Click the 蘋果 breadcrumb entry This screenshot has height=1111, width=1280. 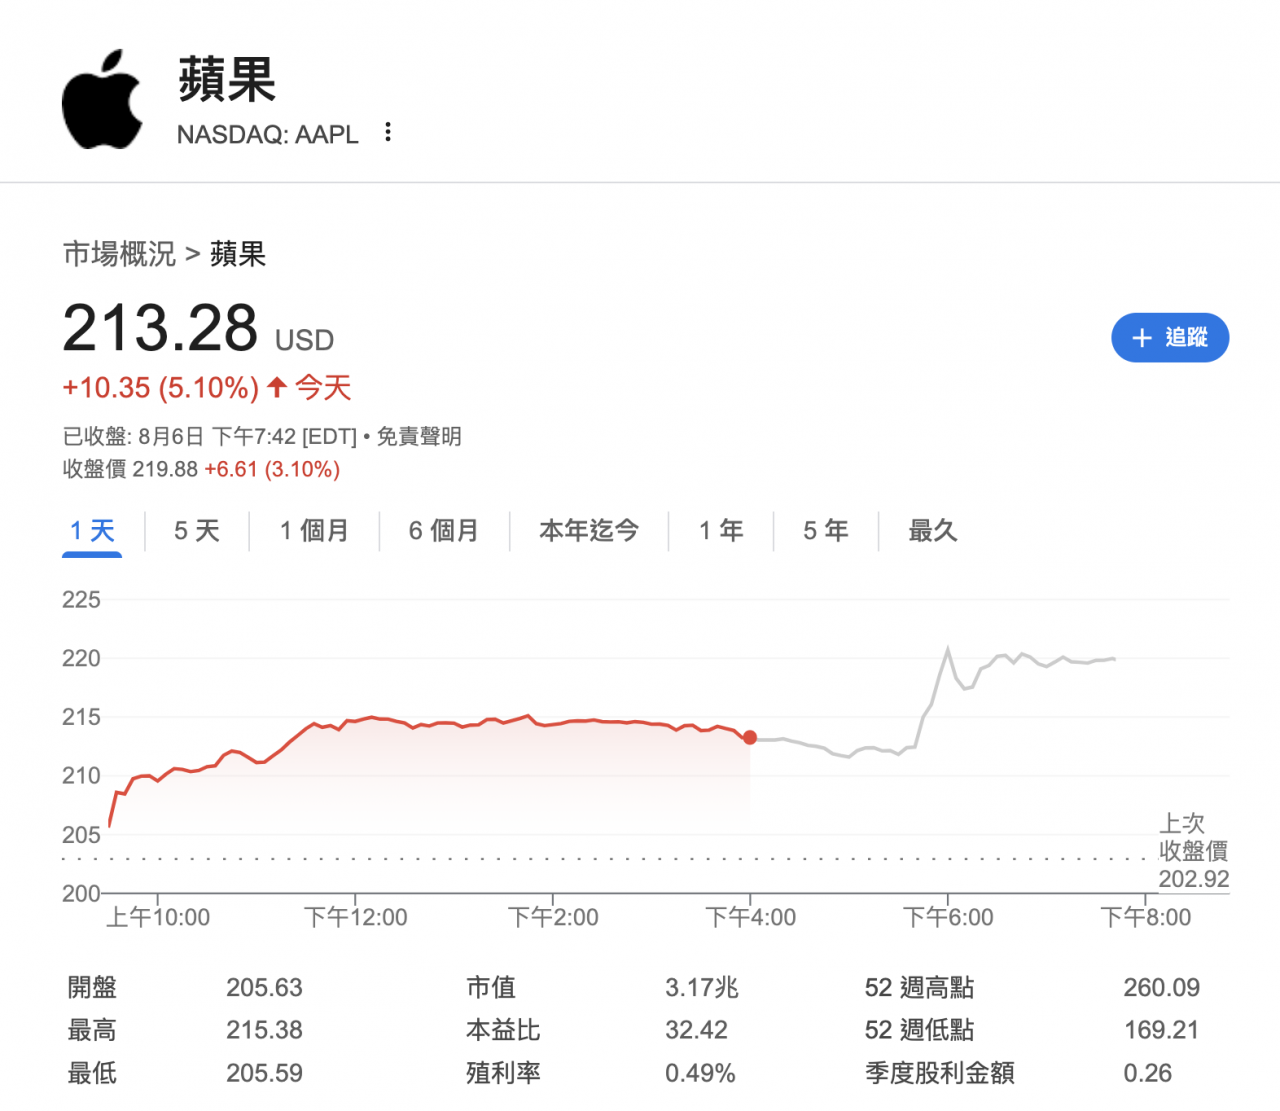[x=237, y=255]
